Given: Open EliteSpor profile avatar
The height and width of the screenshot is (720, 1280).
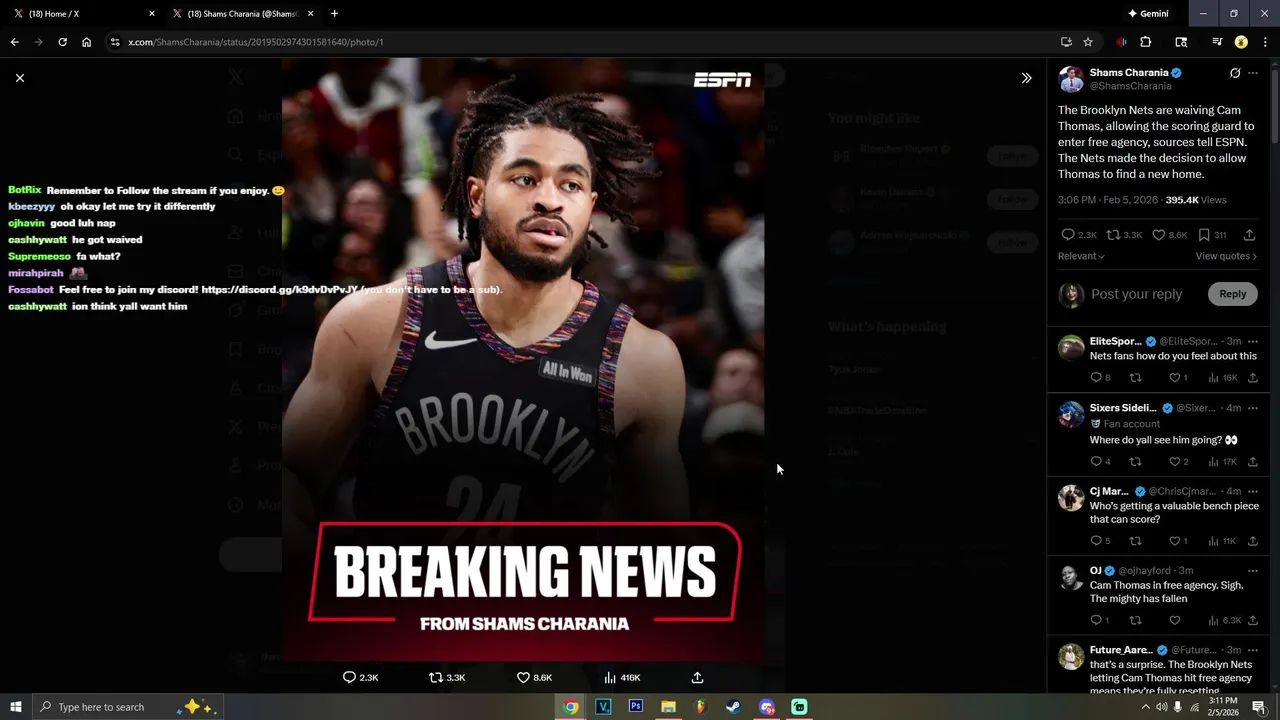Looking at the screenshot, I should tap(1071, 348).
